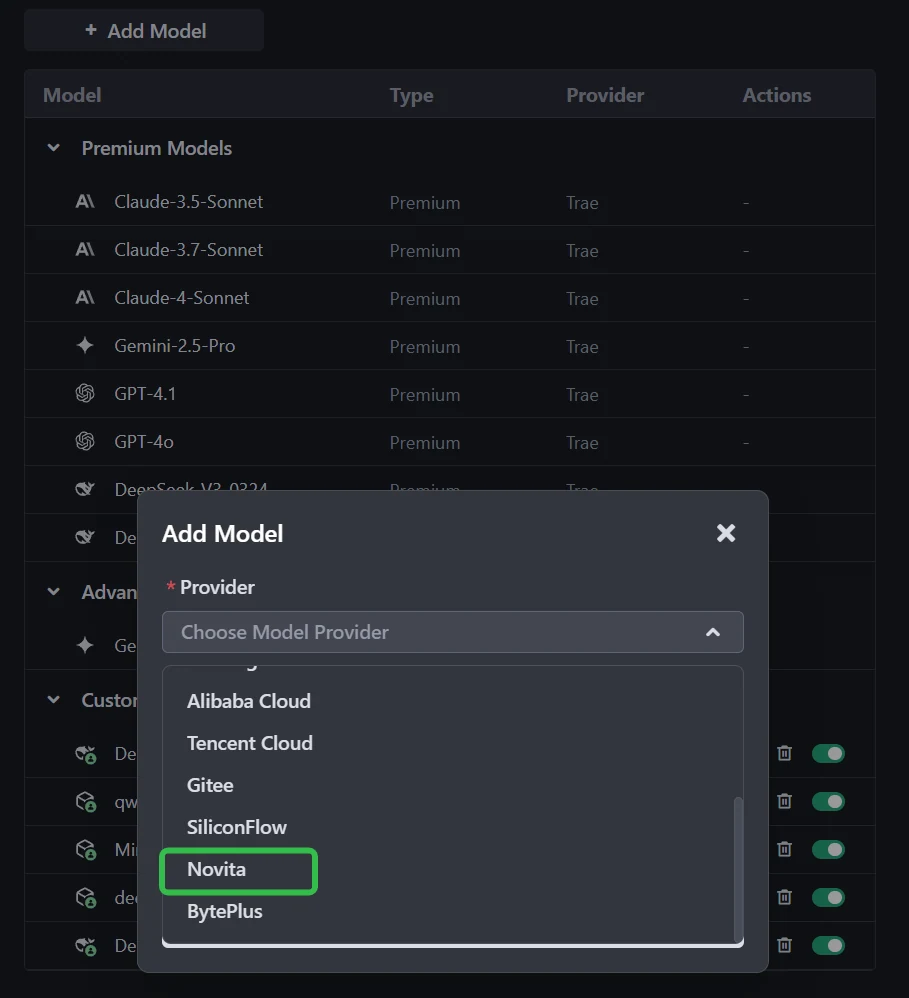Click the Add Model button
Viewport: 909px width, 998px height.
144,31
